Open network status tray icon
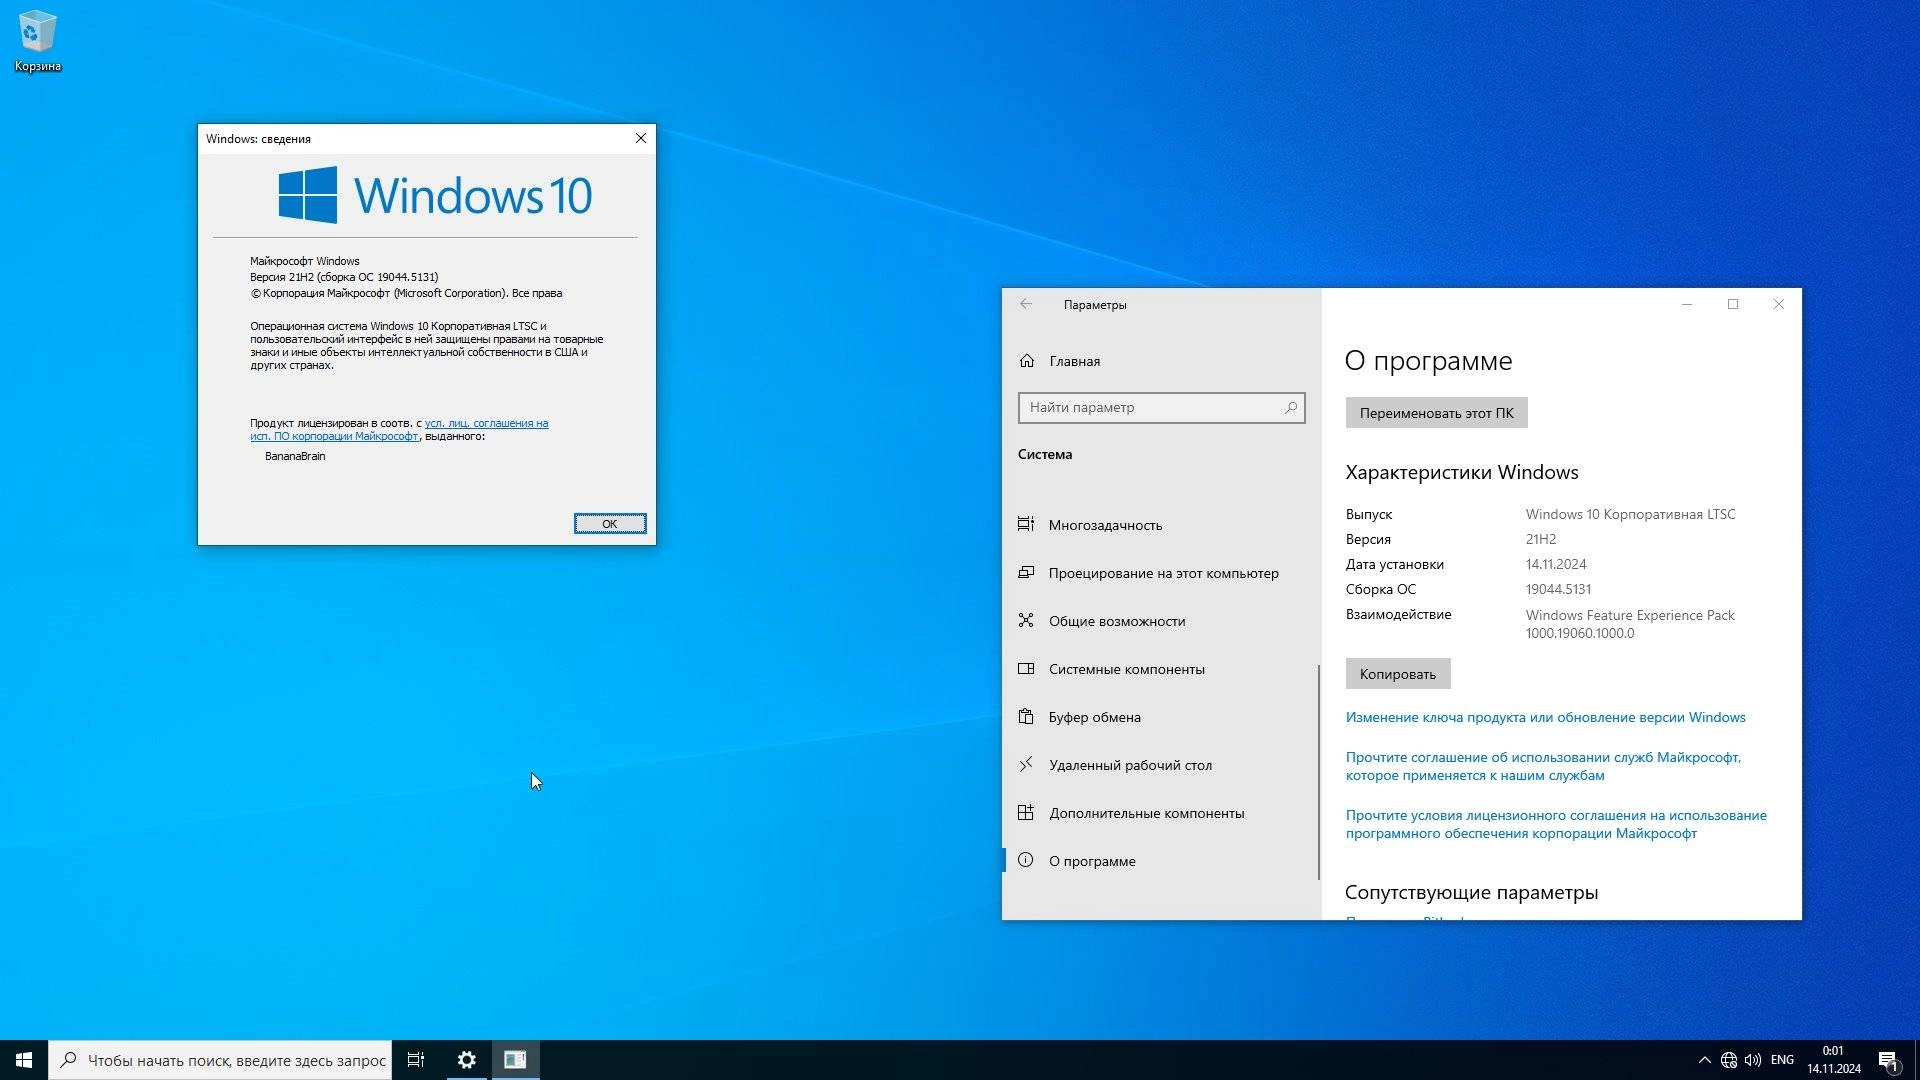The image size is (1920, 1080). tap(1729, 1060)
